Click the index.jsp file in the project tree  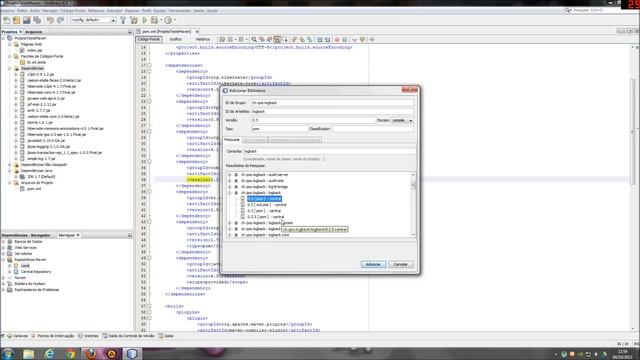34,50
